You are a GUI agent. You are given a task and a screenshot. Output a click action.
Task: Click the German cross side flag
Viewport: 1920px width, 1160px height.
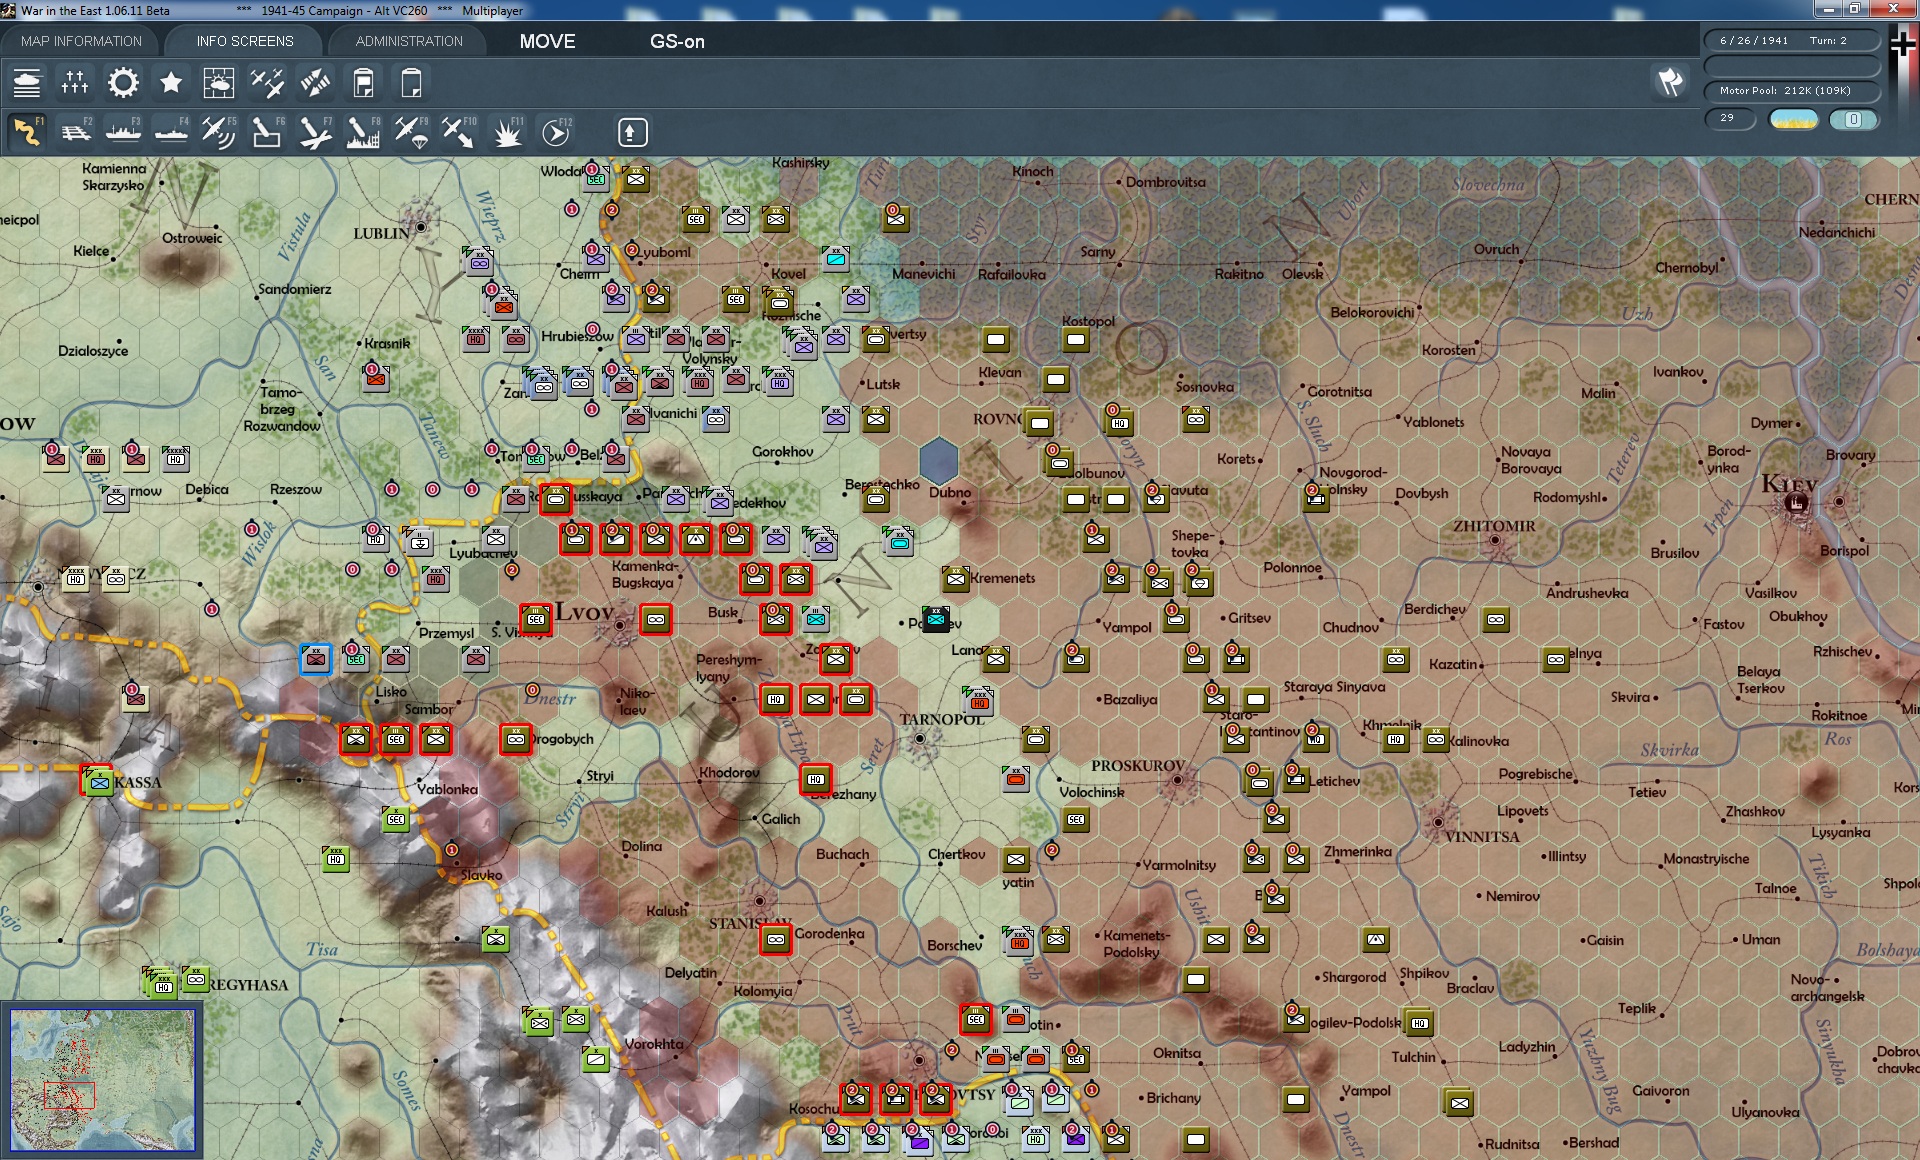pyautogui.click(x=1903, y=43)
